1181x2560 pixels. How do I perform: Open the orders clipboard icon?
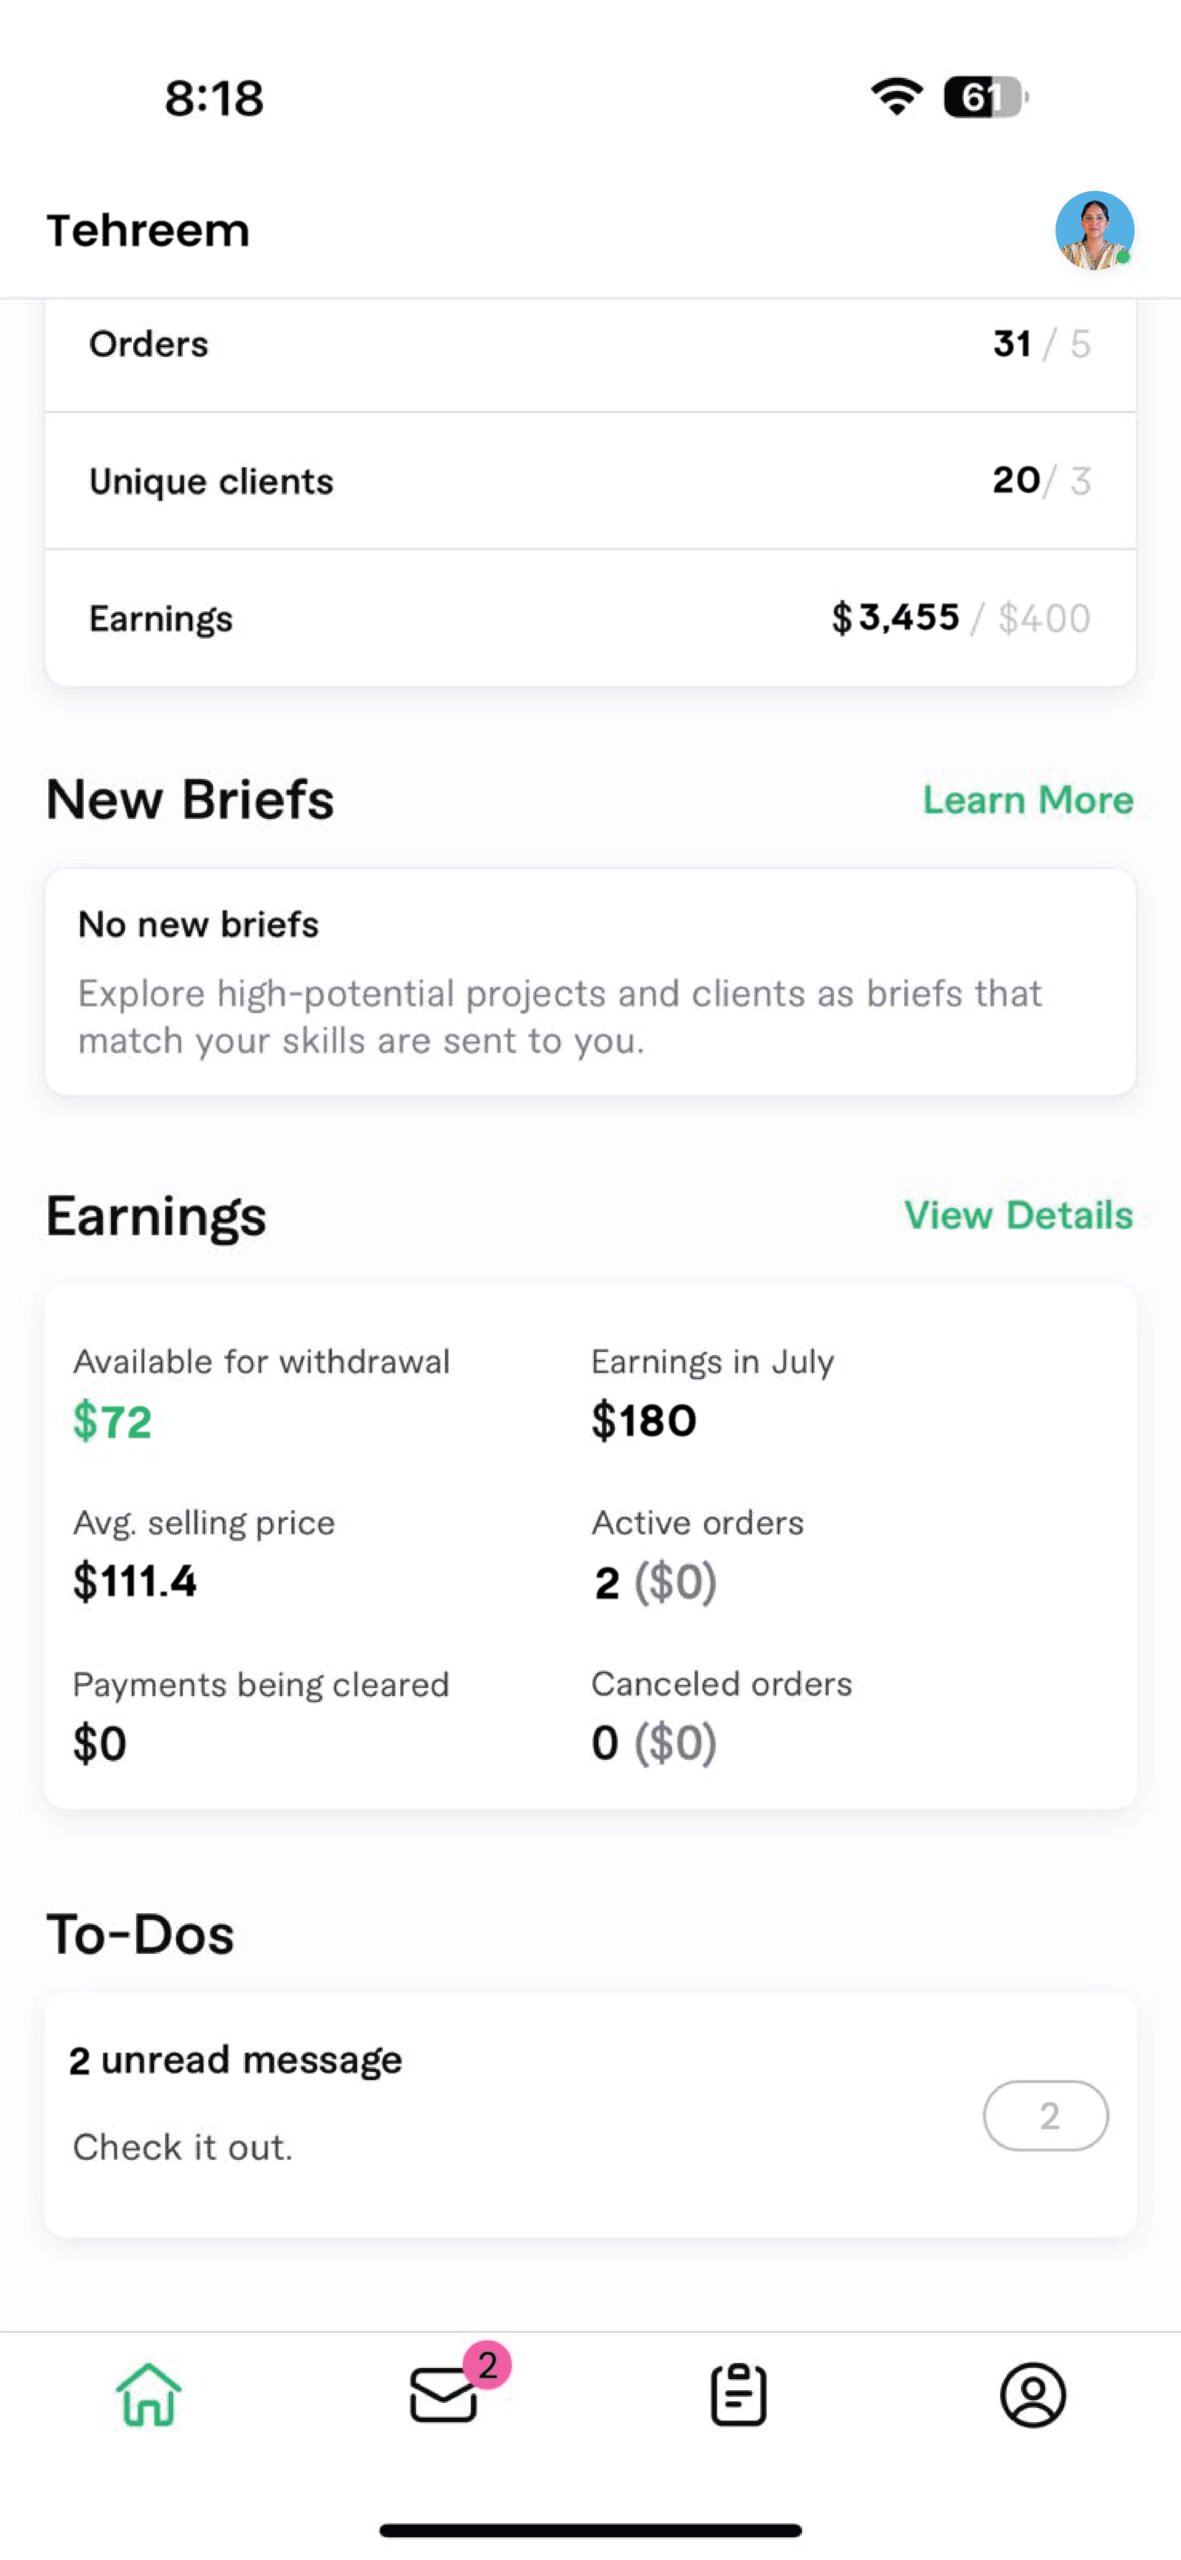[x=739, y=2394]
